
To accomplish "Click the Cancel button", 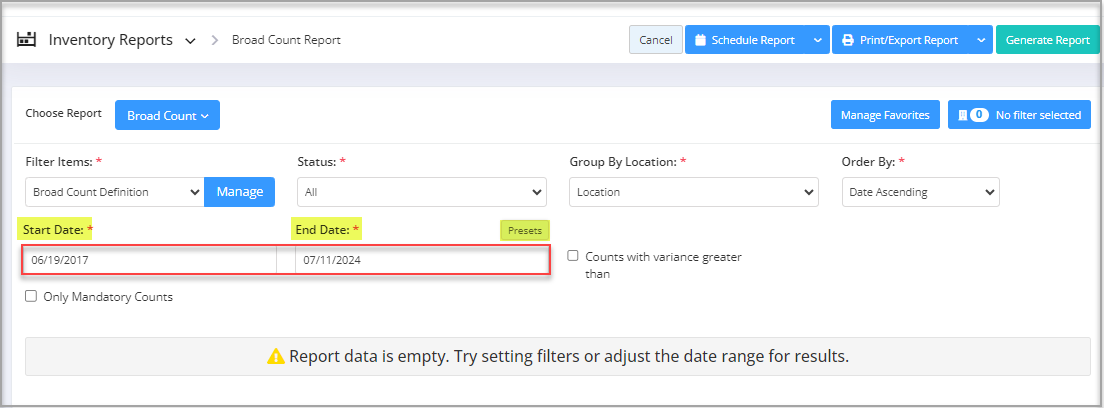I will click(655, 40).
